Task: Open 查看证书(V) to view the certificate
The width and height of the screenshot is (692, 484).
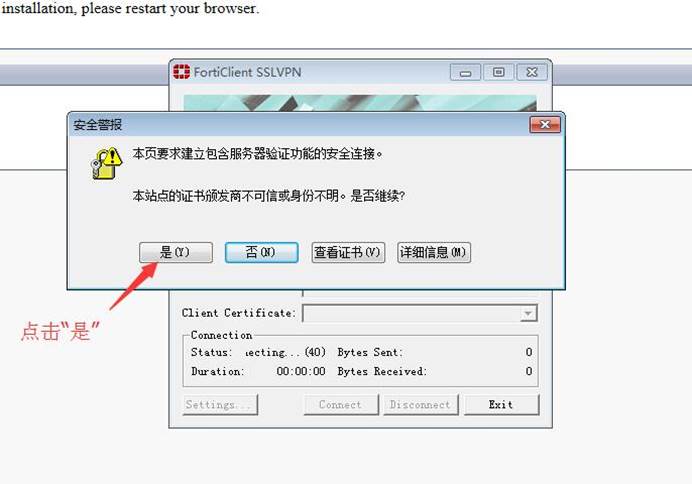Action: (x=348, y=252)
